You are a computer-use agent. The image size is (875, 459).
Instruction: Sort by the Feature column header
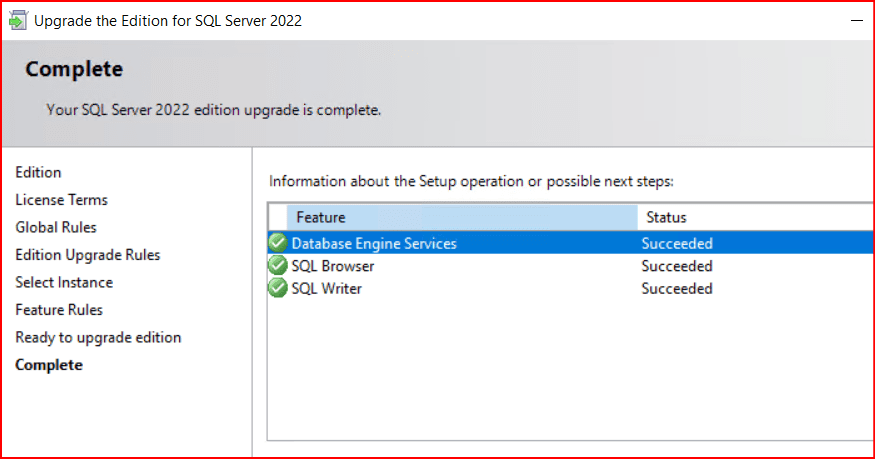point(460,217)
